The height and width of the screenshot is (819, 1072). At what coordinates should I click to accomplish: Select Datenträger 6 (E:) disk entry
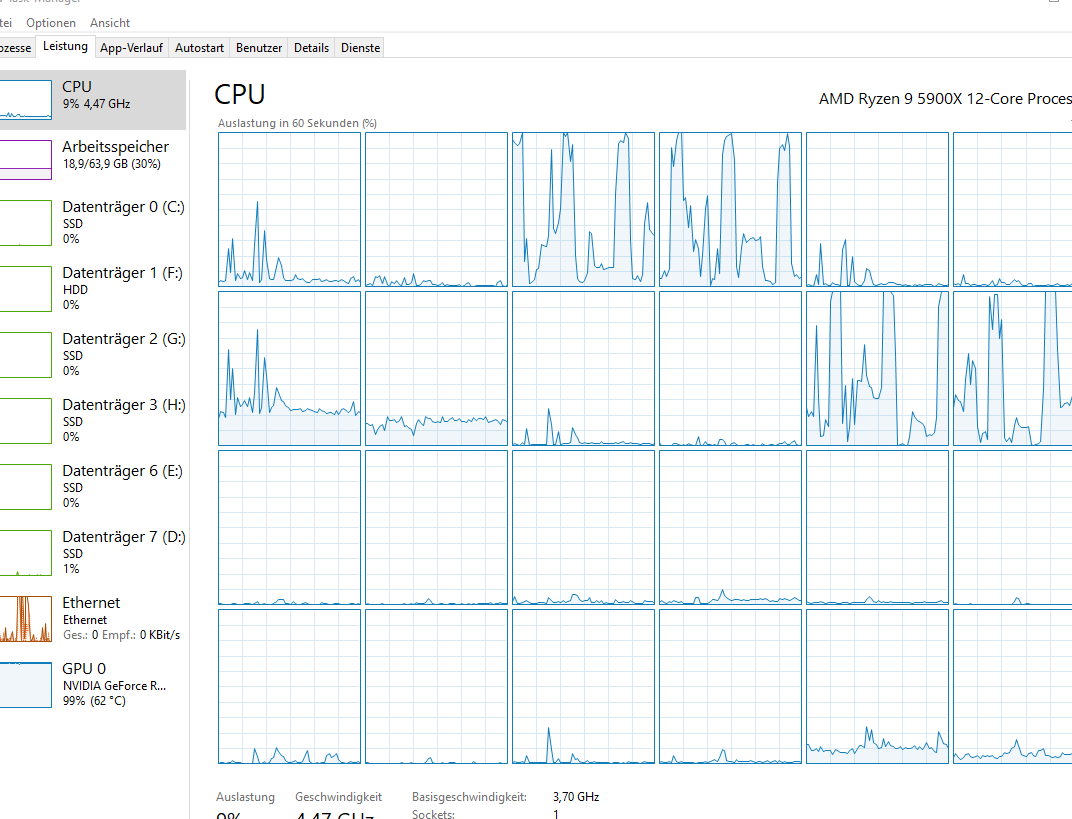[x=92, y=486]
